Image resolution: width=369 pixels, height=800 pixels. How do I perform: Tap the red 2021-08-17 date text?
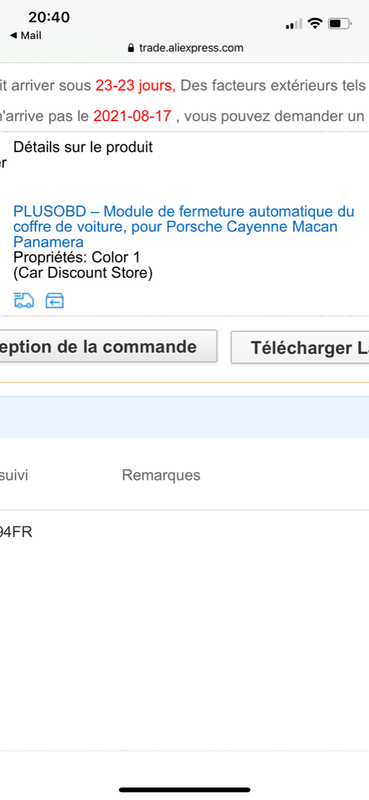[132, 116]
